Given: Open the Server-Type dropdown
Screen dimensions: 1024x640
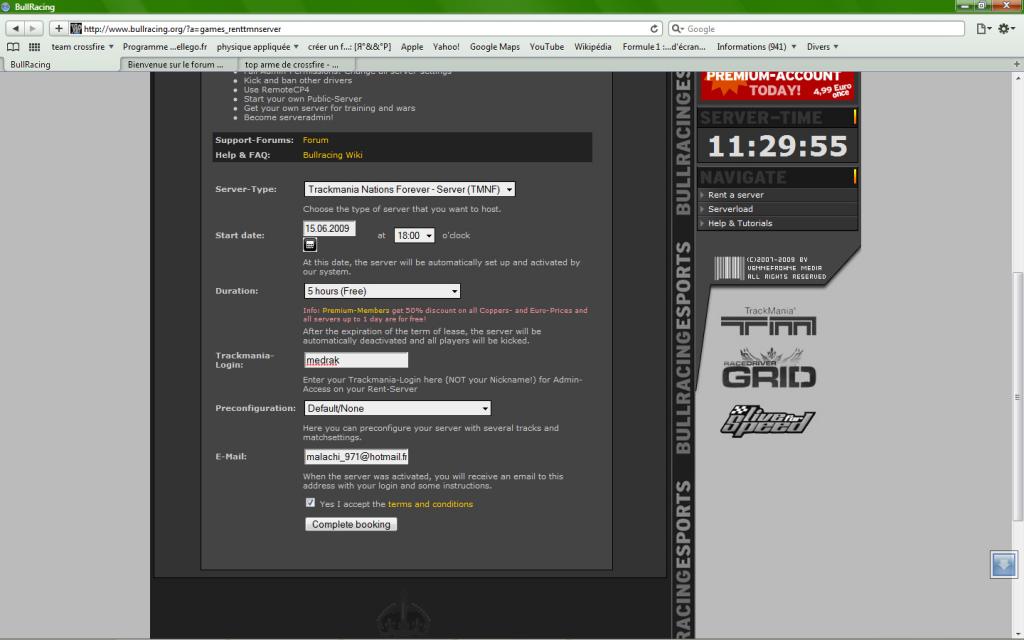Looking at the screenshot, I should pos(409,189).
